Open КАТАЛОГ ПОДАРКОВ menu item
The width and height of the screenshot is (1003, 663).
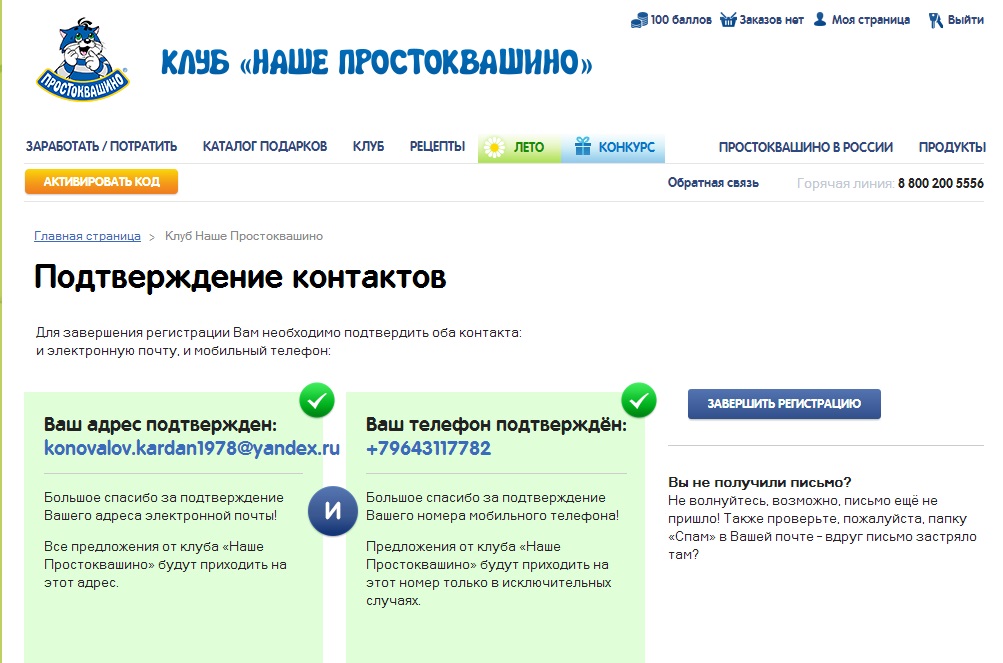pos(265,147)
